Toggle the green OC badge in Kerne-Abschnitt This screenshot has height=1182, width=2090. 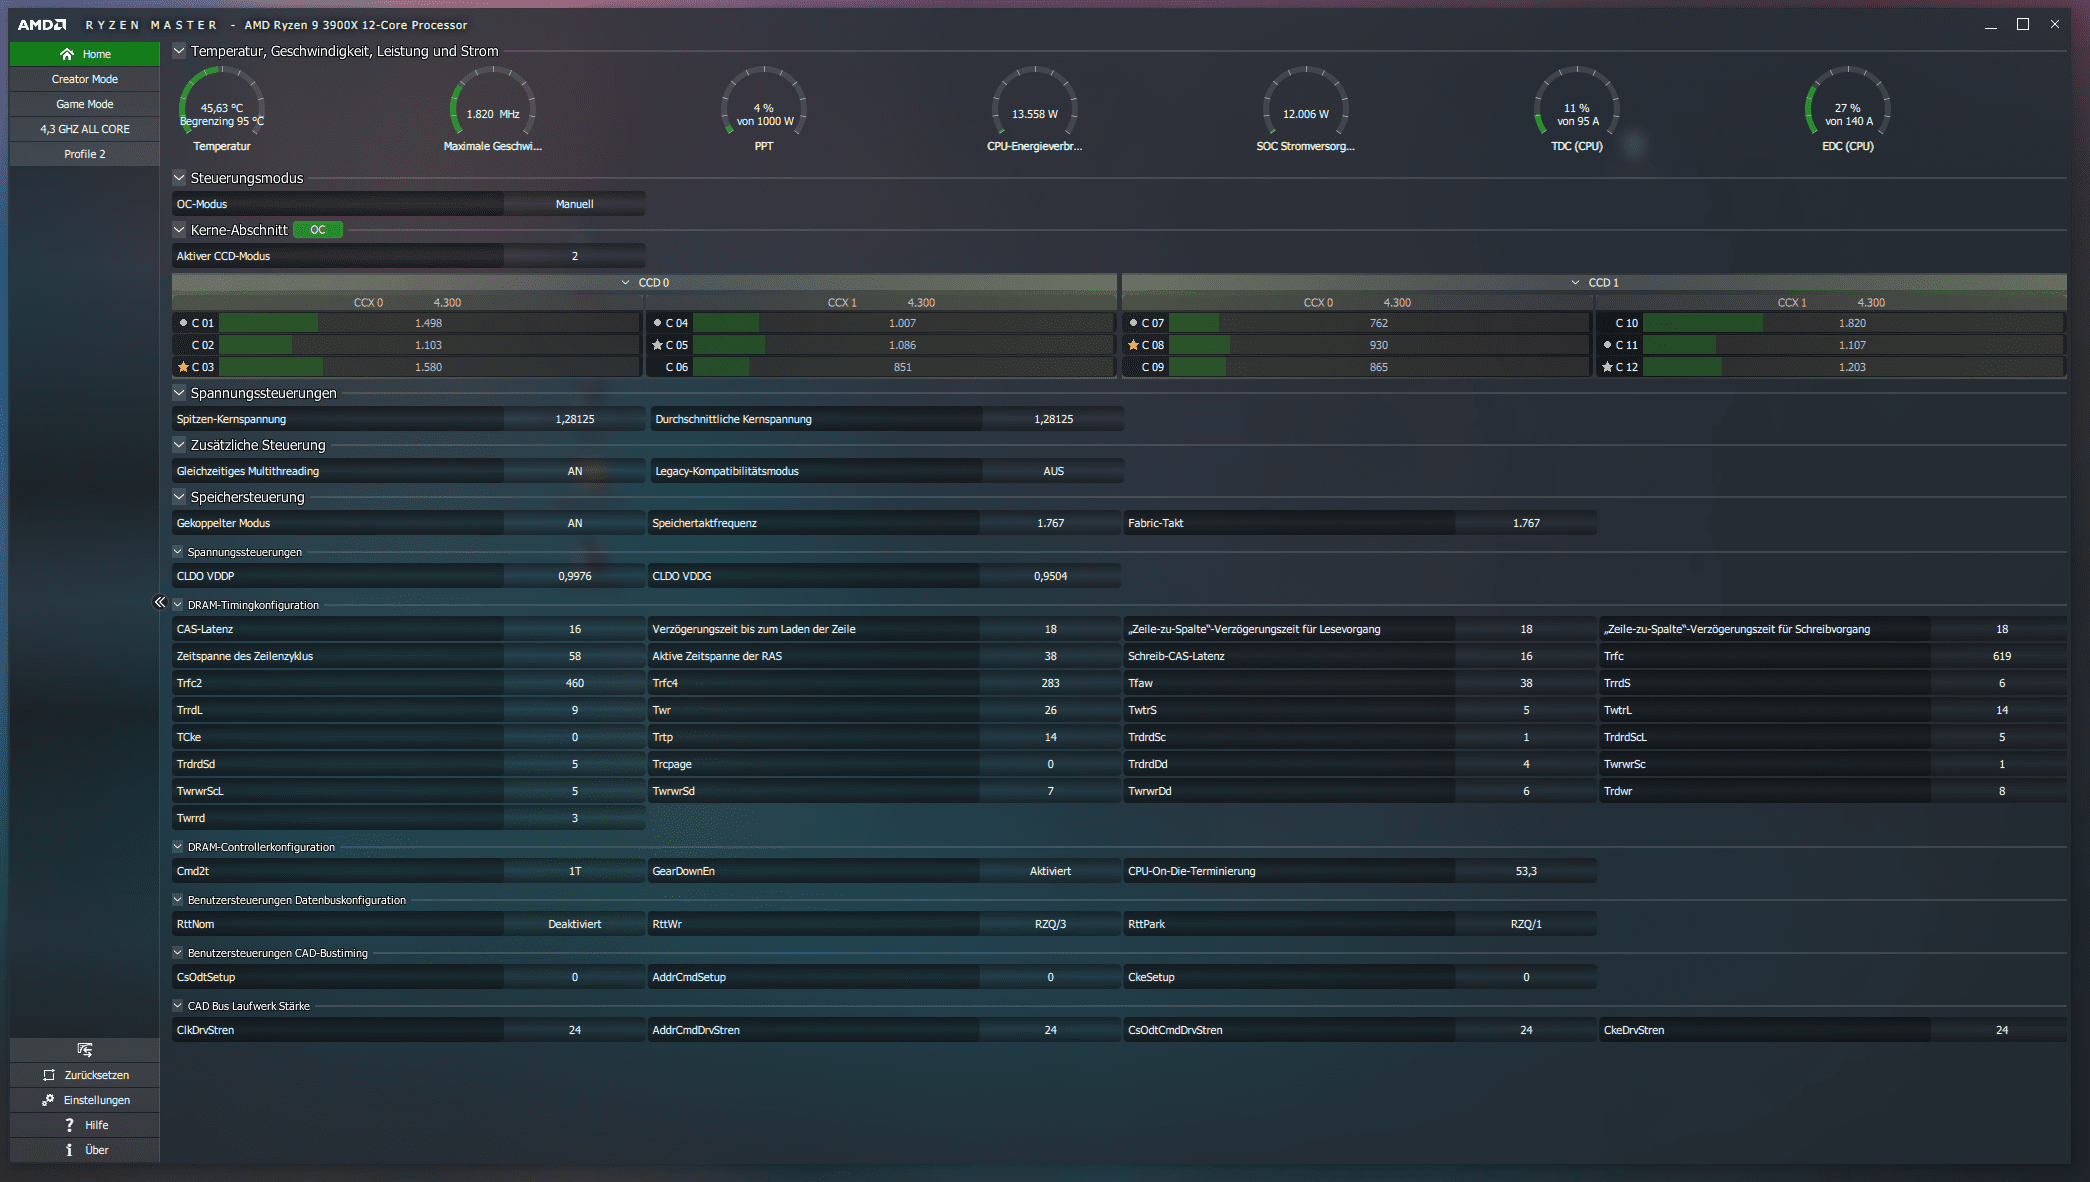point(318,230)
